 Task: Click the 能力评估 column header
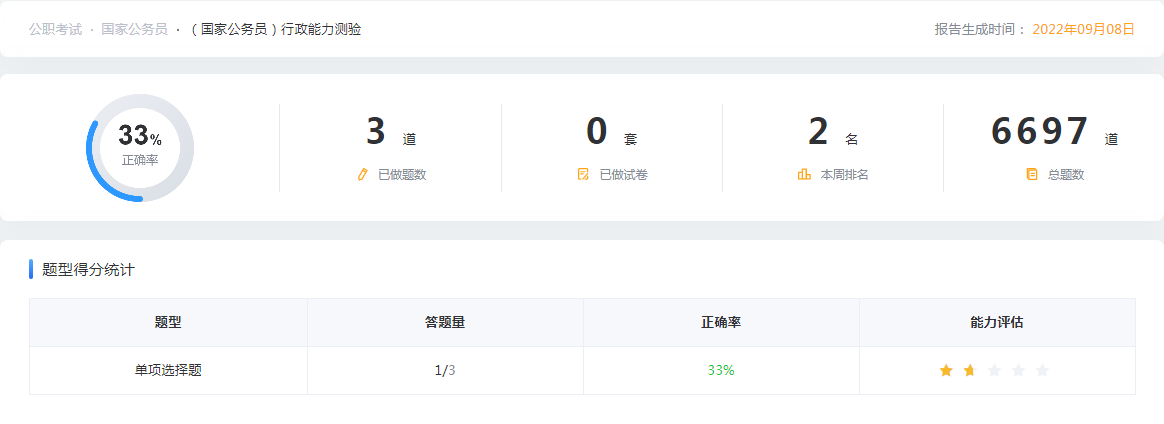pos(997,323)
